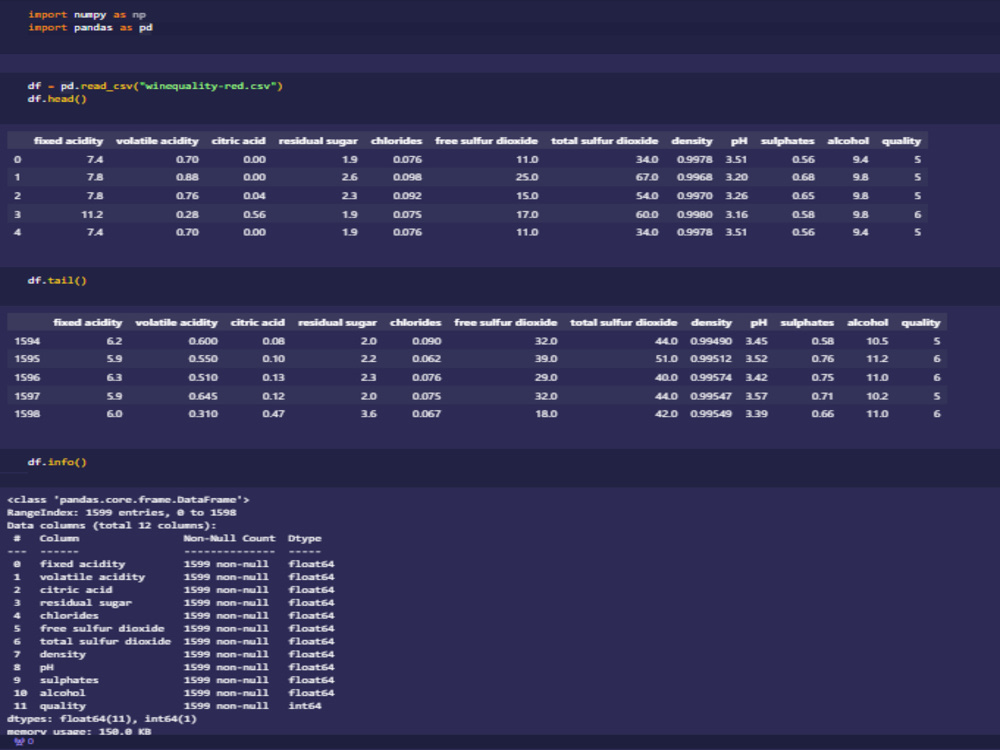The height and width of the screenshot is (750, 1000).
Task: Select row index "1598" in tail table
Action: [x=27, y=414]
